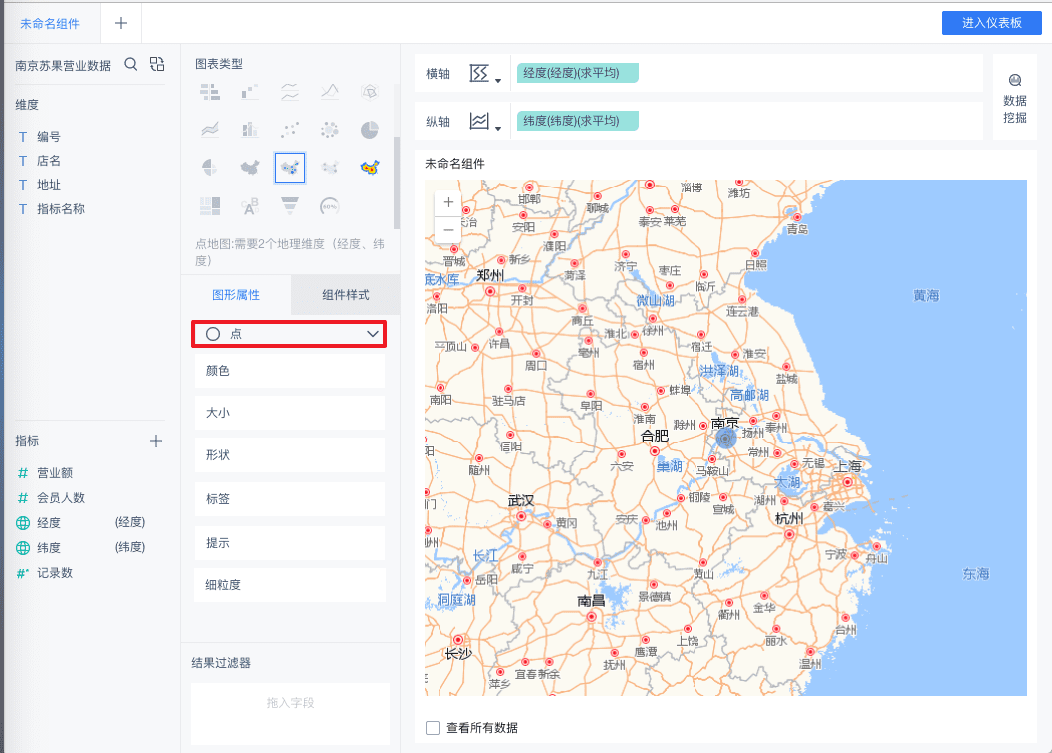Switch to 组件样式 tab
This screenshot has height=753, width=1052.
[x=346, y=295]
